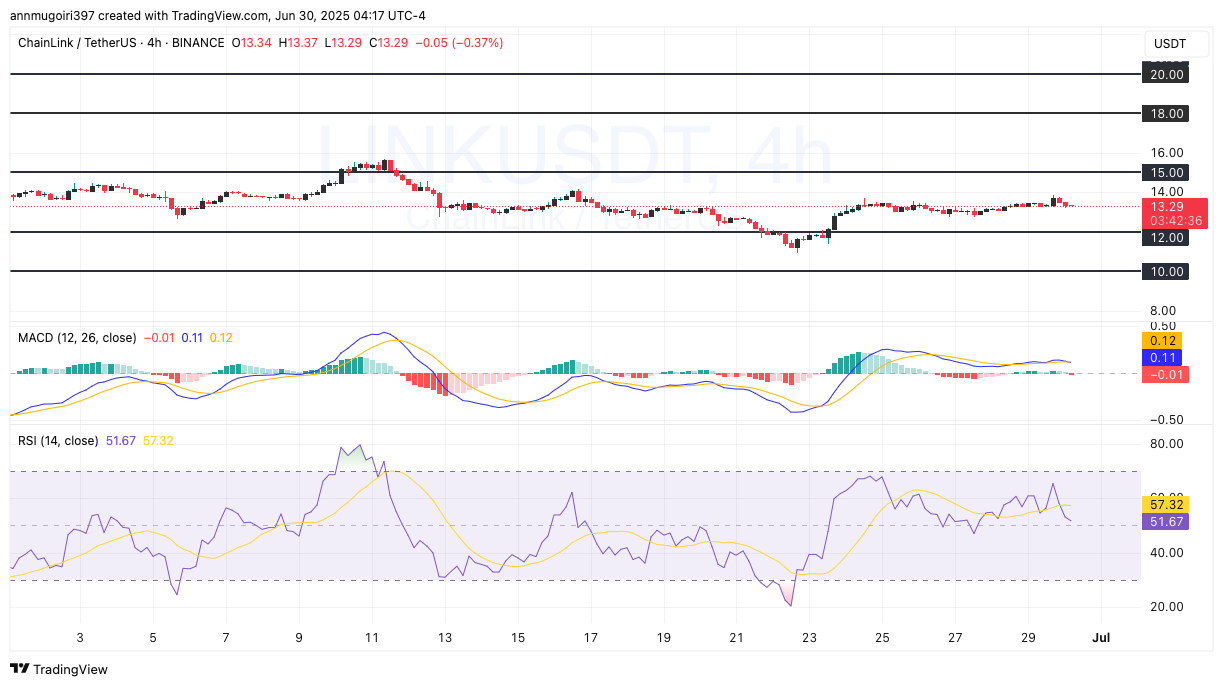Click the BINANCE exchange label

[197, 43]
